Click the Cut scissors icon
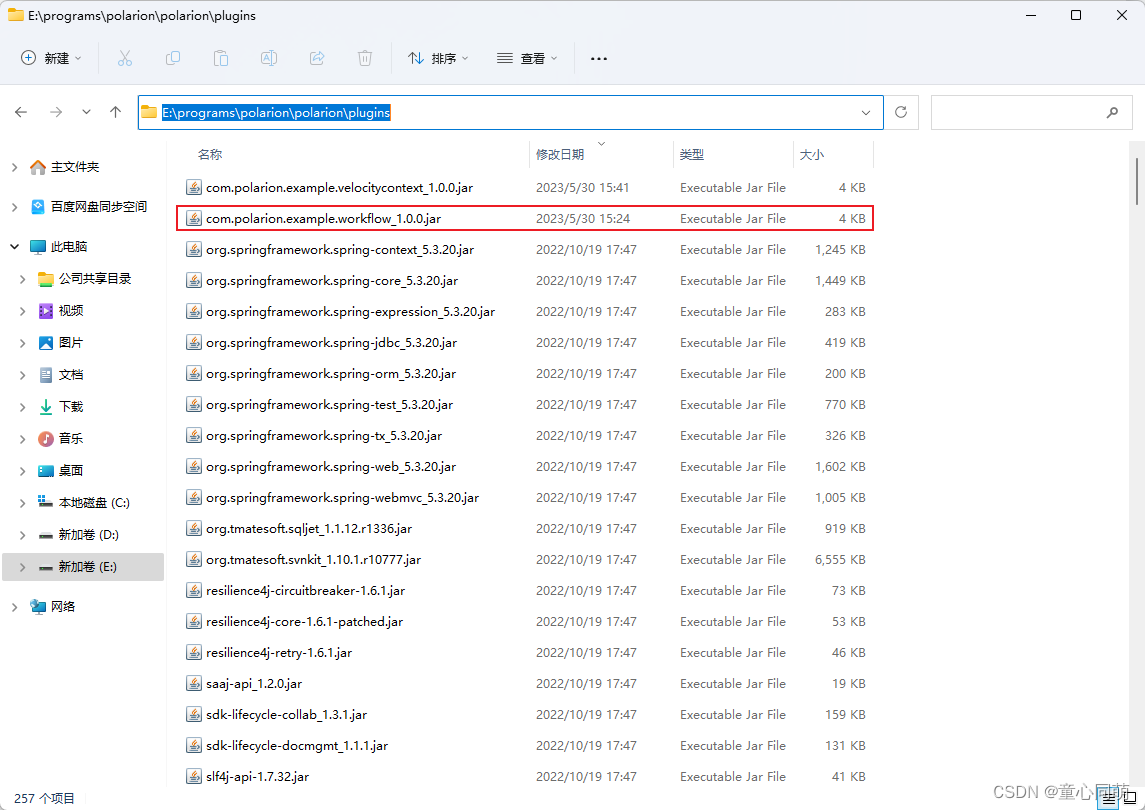This screenshot has width=1145, height=810. pyautogui.click(x=125, y=58)
